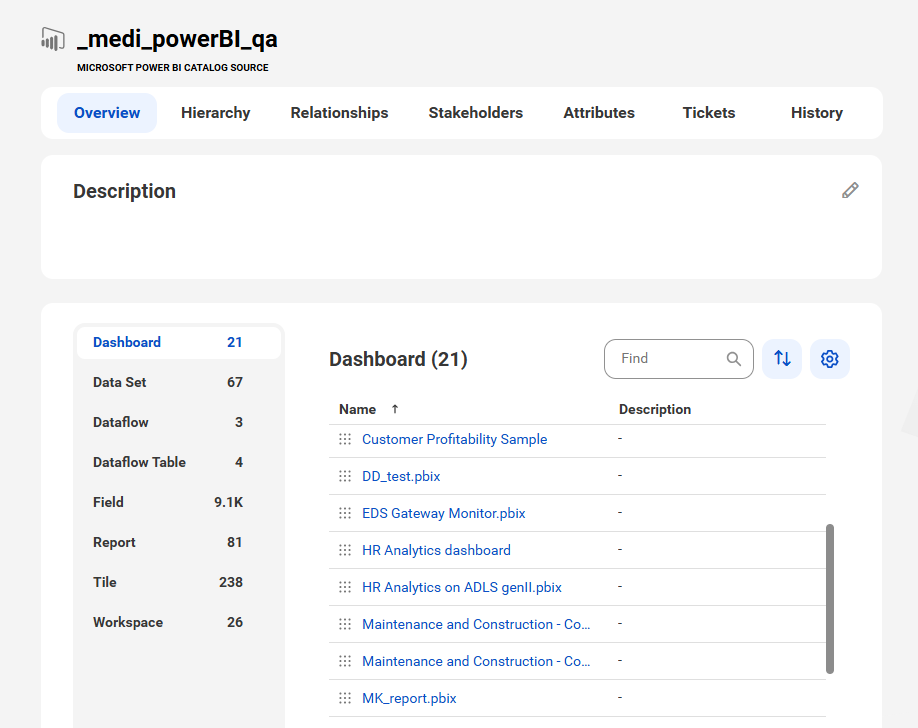Click the search magnifier icon in Find
Image resolution: width=918 pixels, height=728 pixels.
(734, 358)
